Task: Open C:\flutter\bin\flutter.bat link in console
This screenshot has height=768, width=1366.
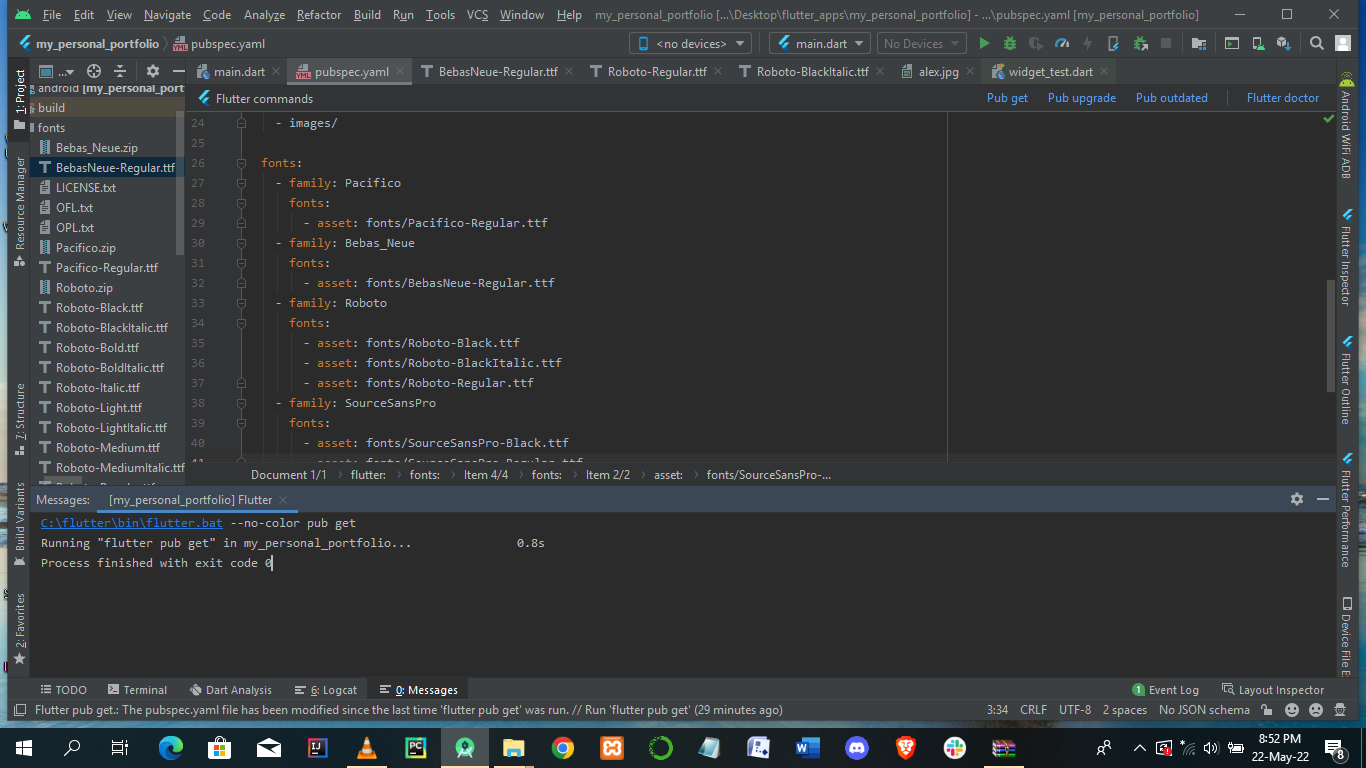Action: coord(132,523)
